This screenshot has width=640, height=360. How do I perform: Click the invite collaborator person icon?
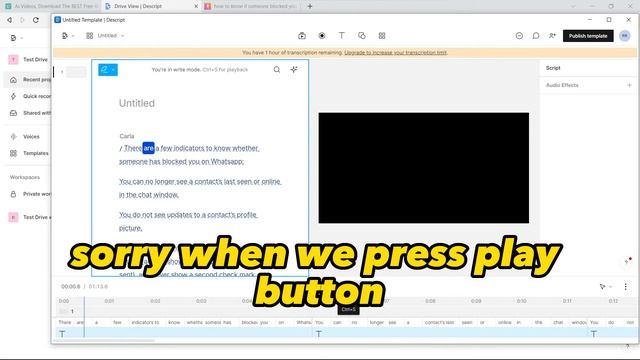pos(552,36)
